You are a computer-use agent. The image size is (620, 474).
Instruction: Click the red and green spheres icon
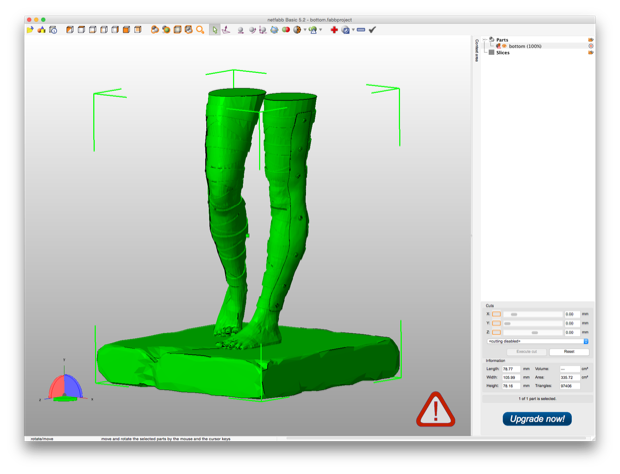pos(285,30)
